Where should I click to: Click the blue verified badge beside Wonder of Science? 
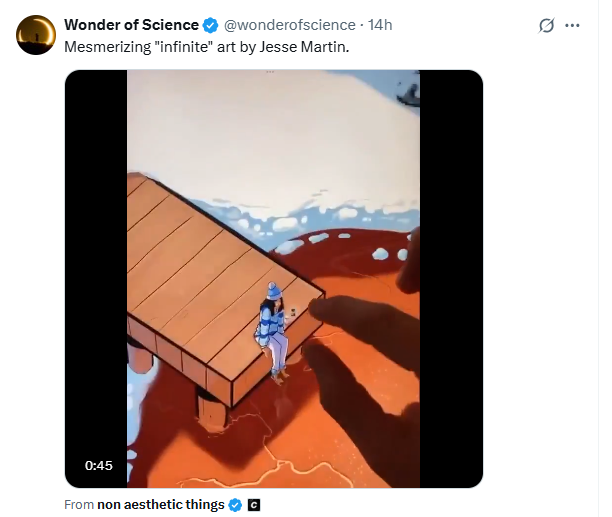click(210, 25)
